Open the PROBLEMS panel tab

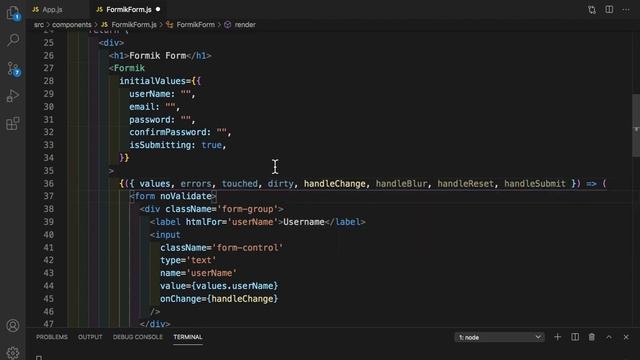pyautogui.click(x=52, y=337)
